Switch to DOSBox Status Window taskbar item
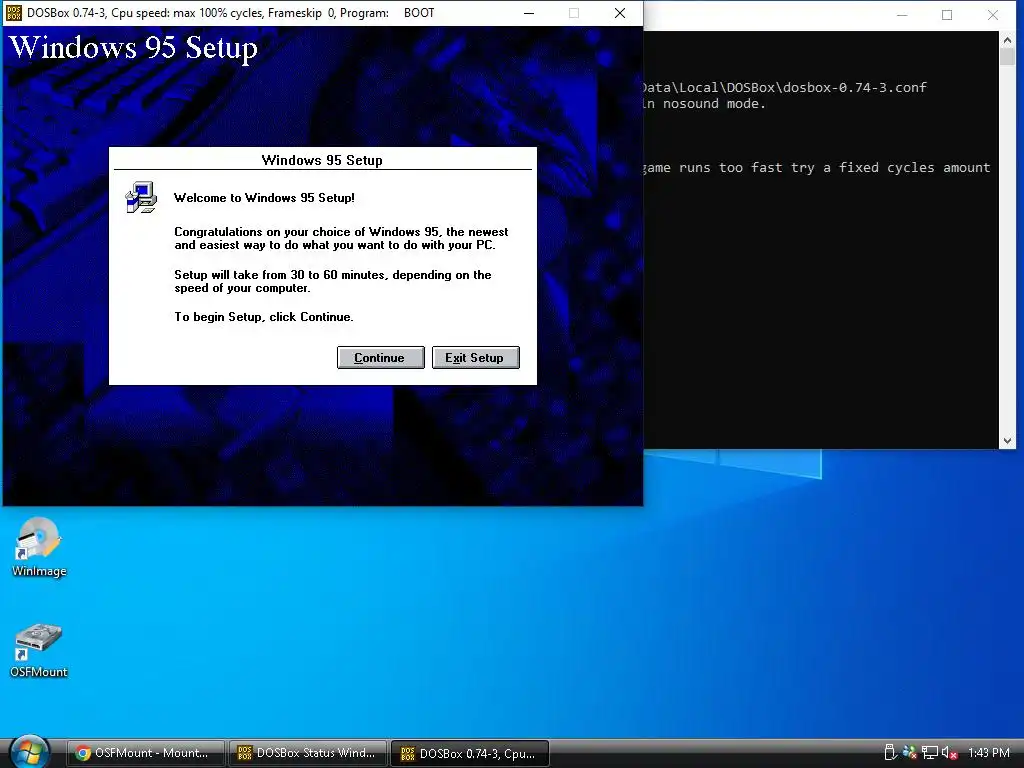 coord(308,753)
